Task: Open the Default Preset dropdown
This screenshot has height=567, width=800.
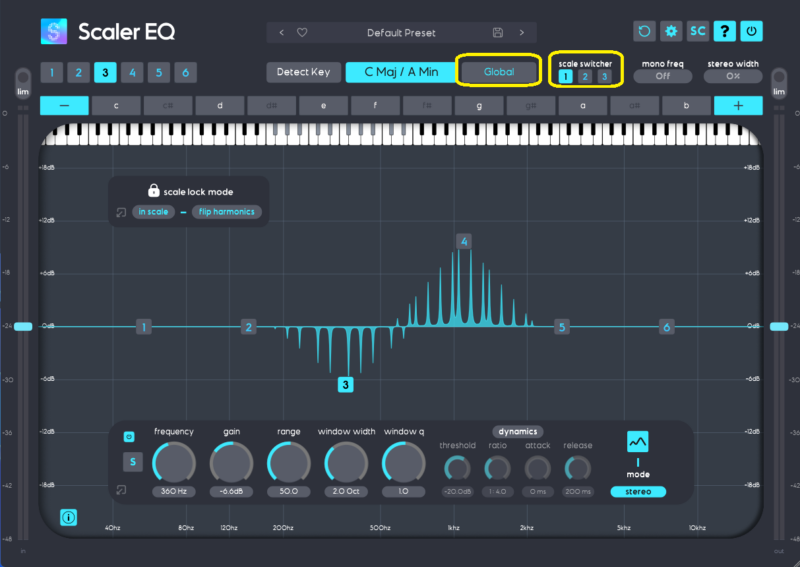Action: click(x=401, y=33)
